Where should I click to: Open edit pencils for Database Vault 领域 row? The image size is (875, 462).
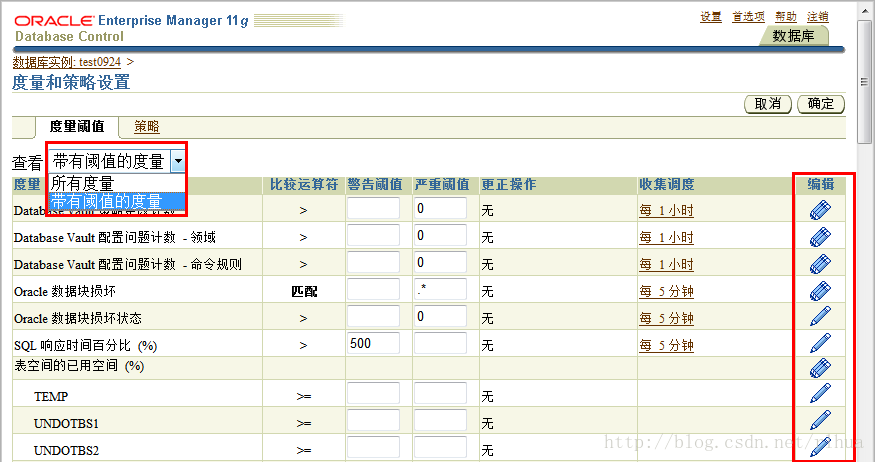820,237
